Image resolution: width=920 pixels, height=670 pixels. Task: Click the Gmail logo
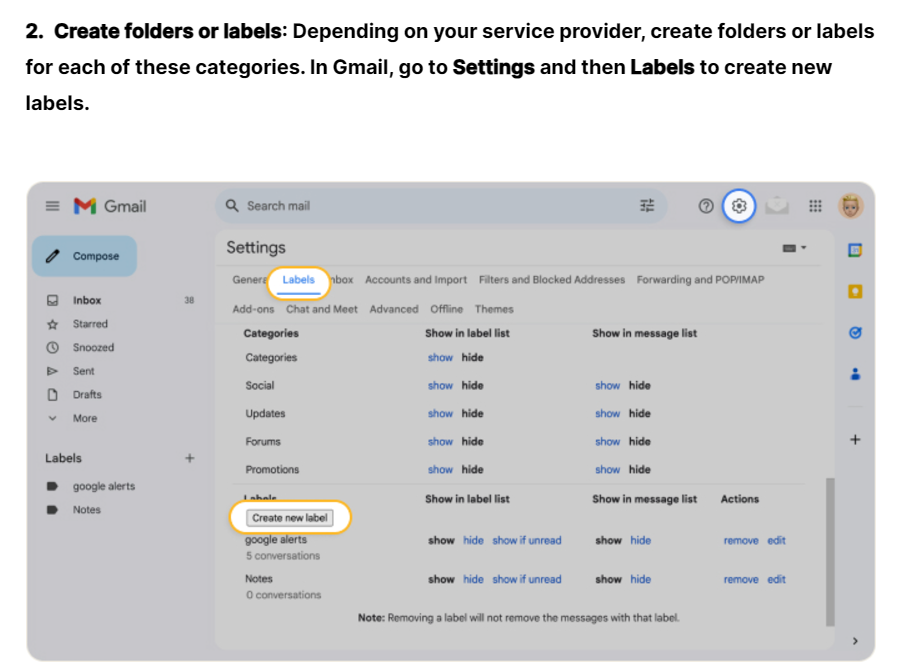click(110, 206)
